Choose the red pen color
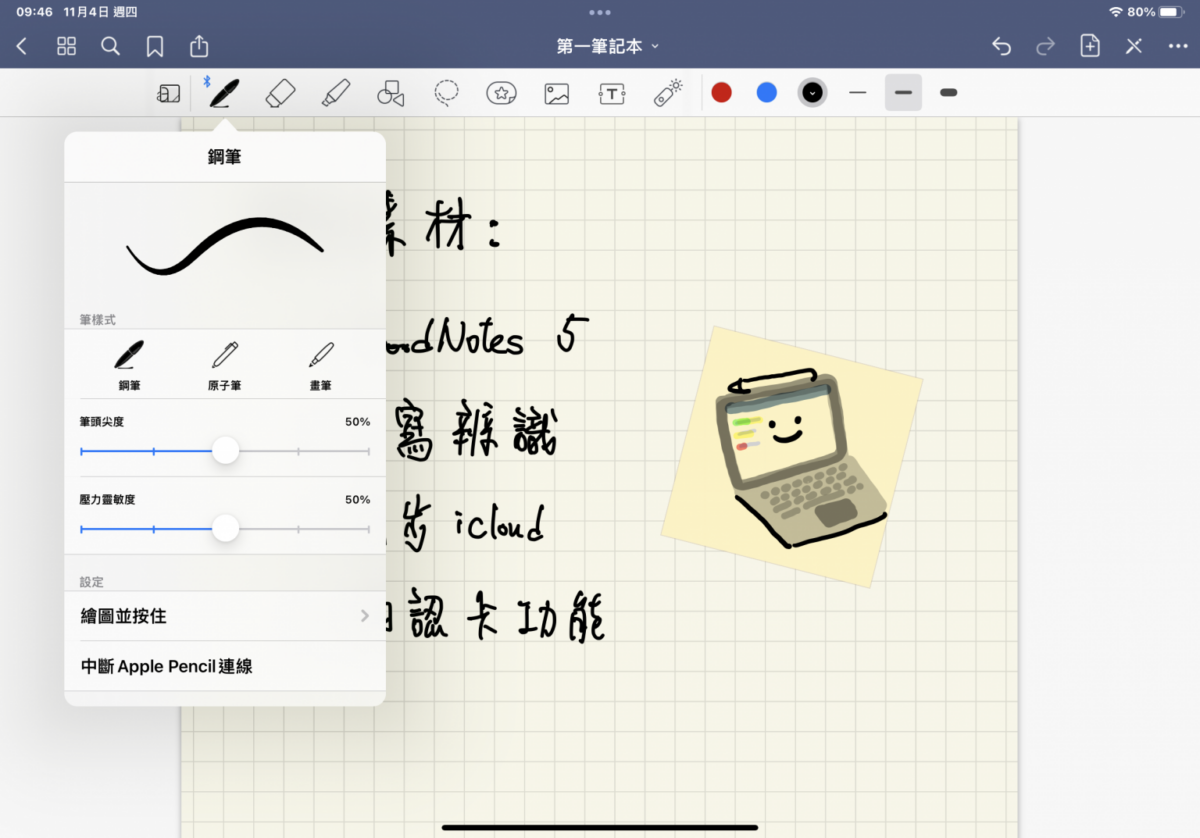Image resolution: width=1200 pixels, height=838 pixels. coord(721,93)
